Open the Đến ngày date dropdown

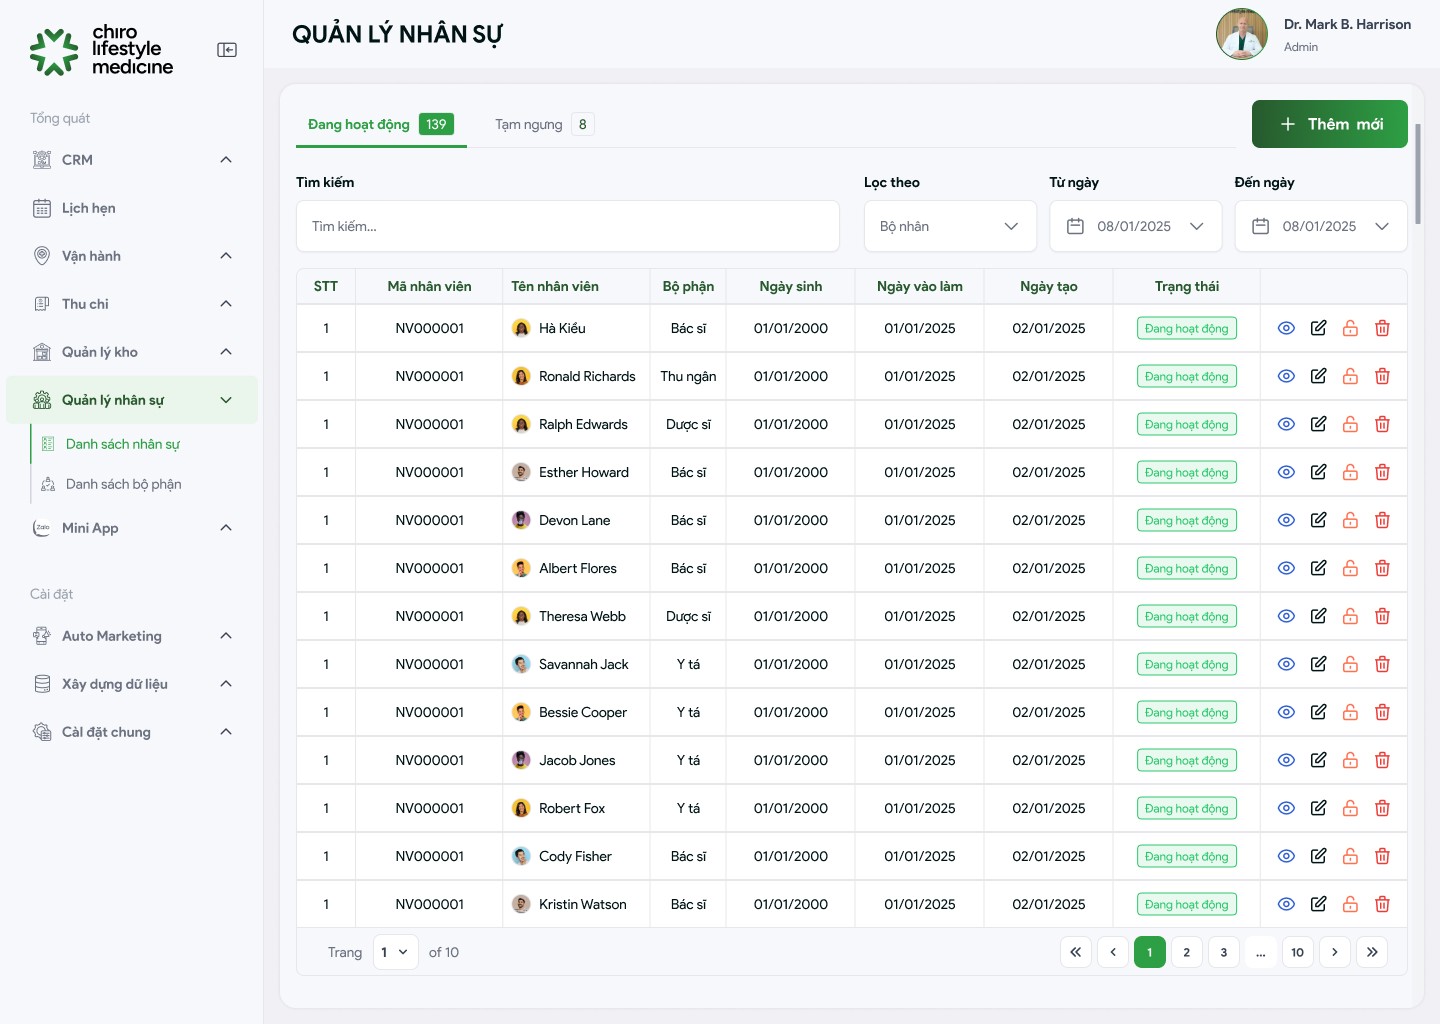pyautogui.click(x=1320, y=226)
